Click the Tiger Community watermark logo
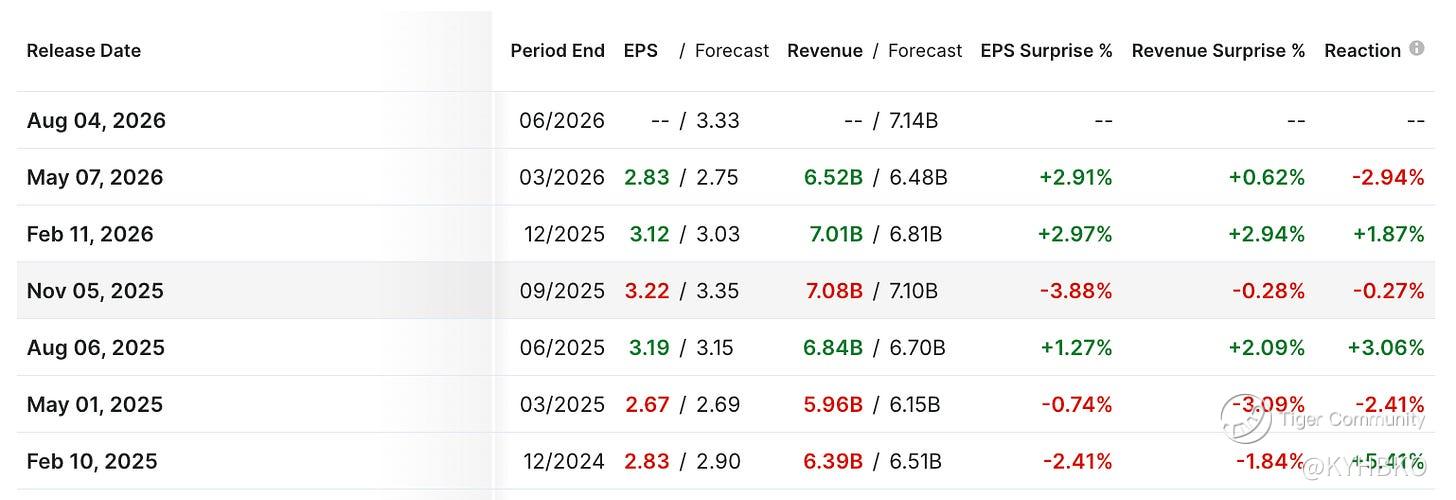Image resolution: width=1456 pixels, height=500 pixels. (x=1245, y=418)
